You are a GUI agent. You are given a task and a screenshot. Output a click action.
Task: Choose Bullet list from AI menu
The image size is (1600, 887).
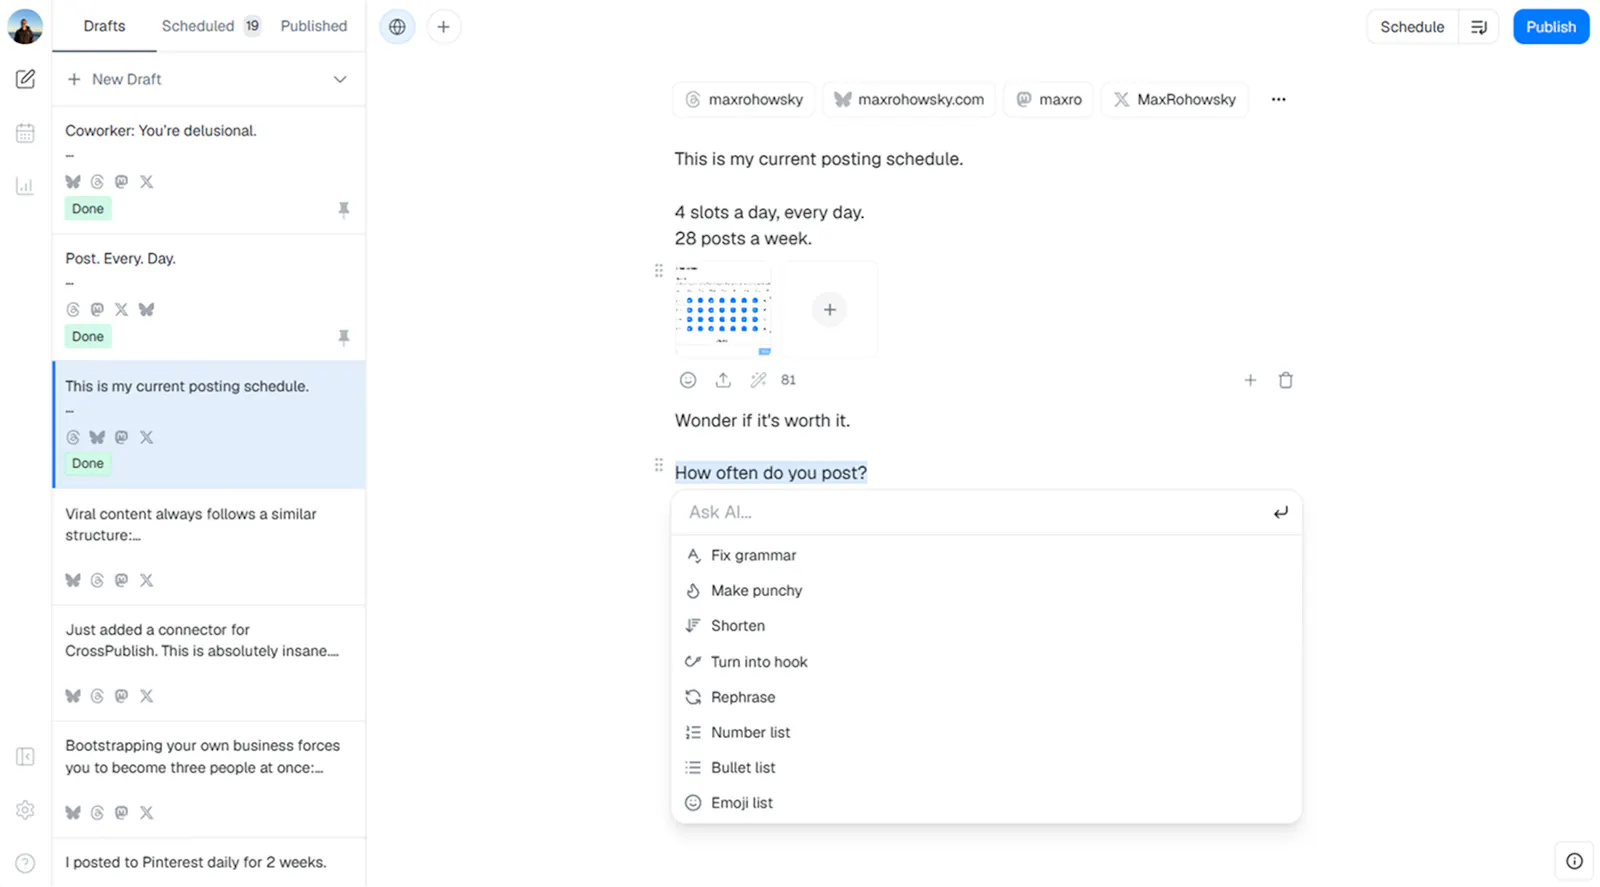(x=986, y=768)
